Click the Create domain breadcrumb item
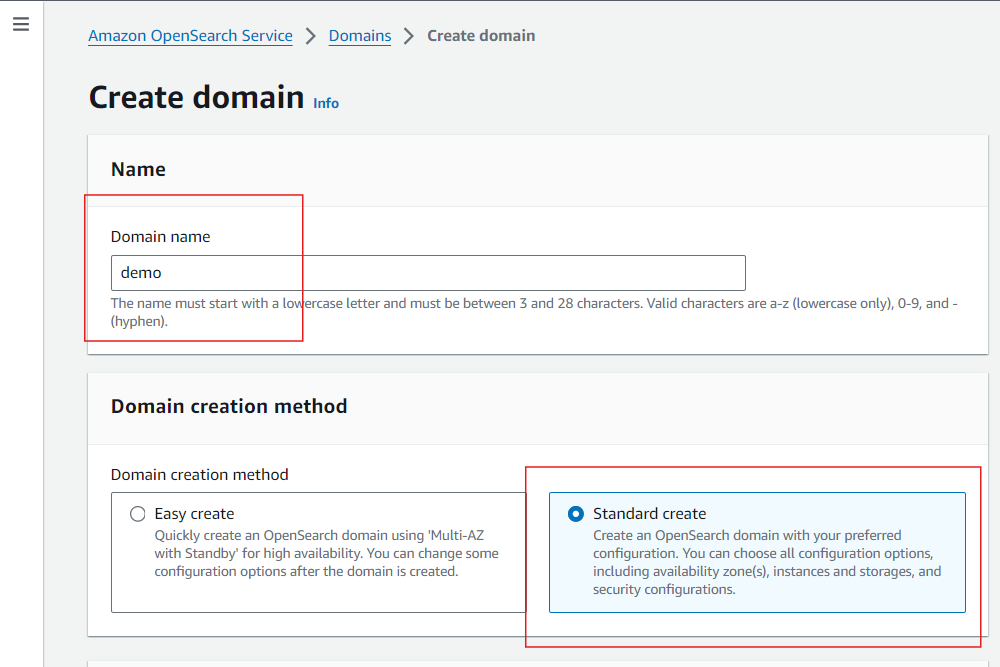 pyautogui.click(x=481, y=36)
